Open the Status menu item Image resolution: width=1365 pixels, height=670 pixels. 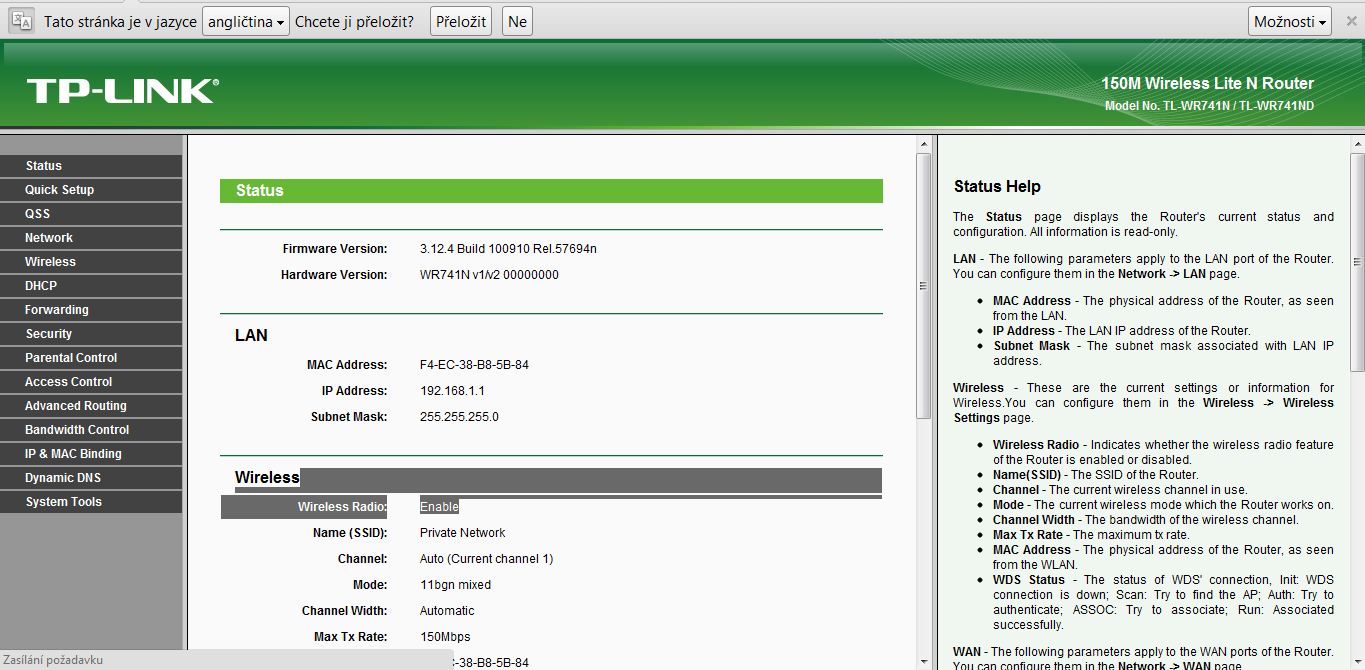pyautogui.click(x=91, y=166)
